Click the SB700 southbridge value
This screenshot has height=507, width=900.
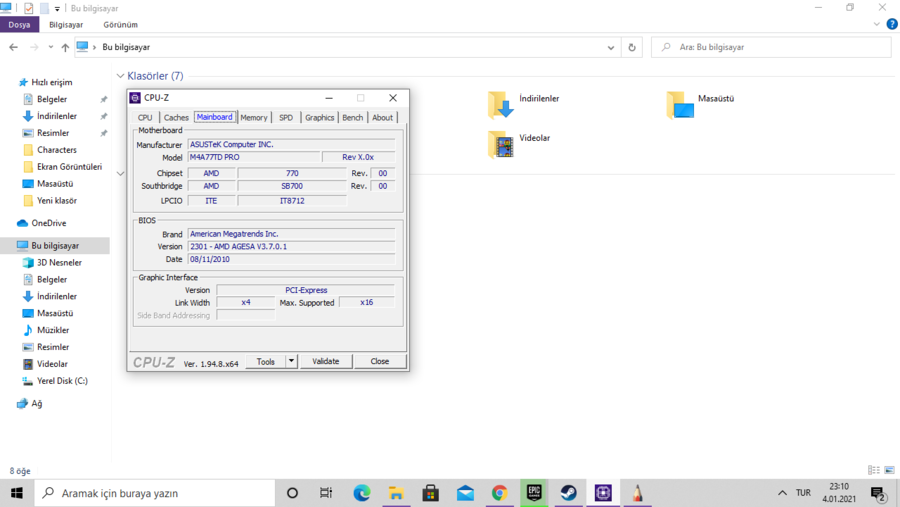pyautogui.click(x=292, y=186)
